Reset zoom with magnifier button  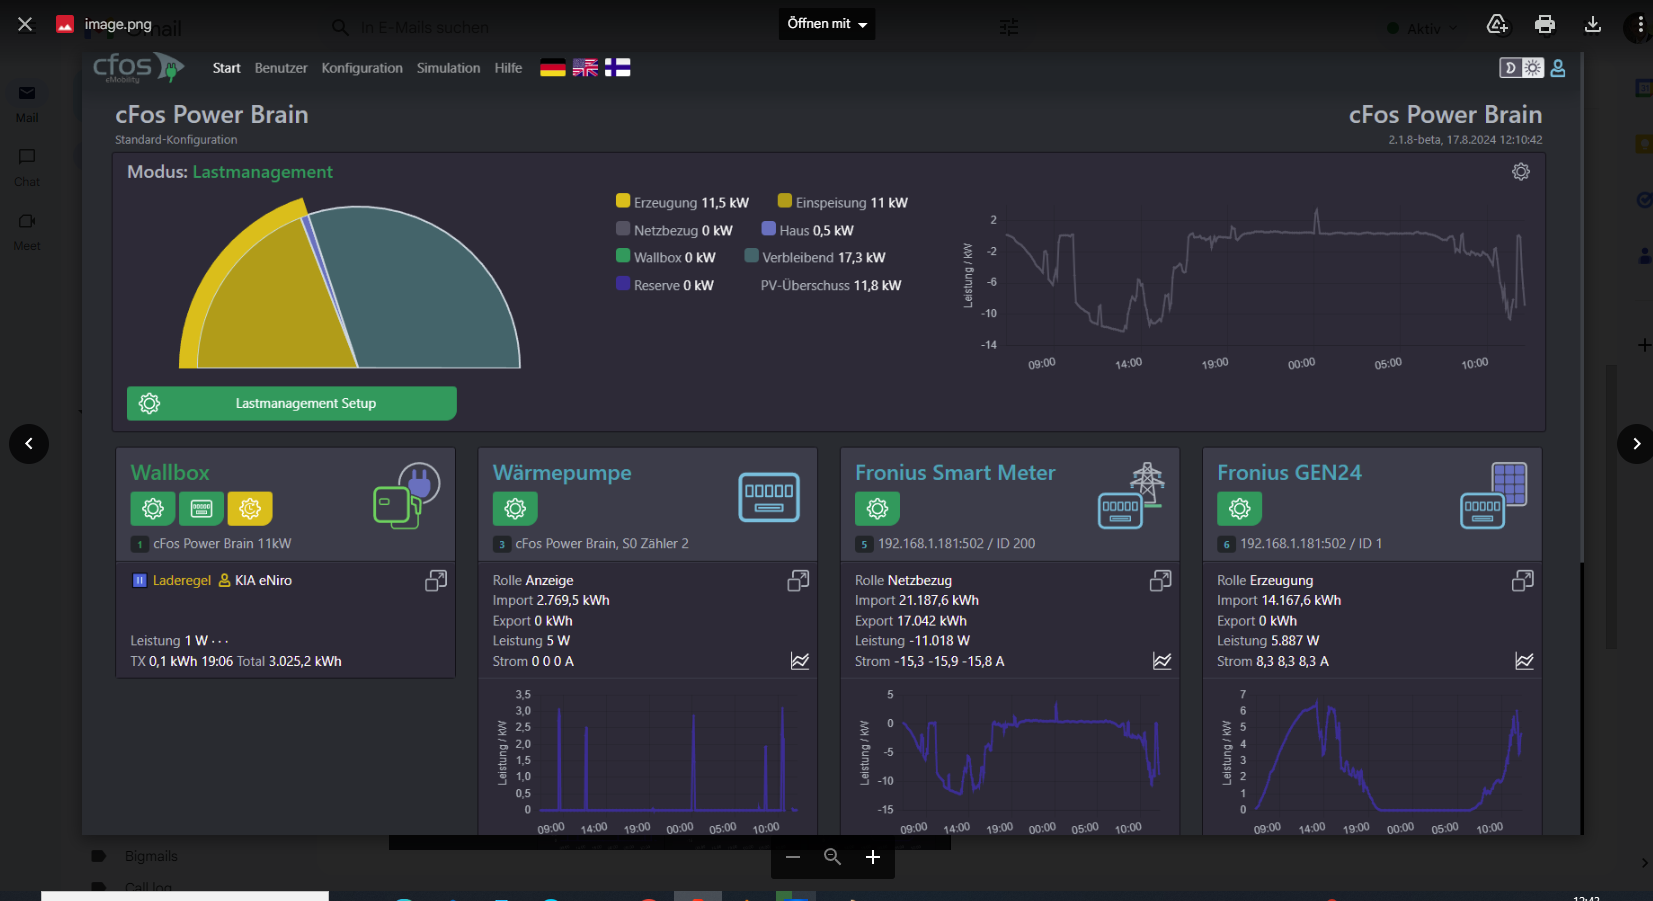pyautogui.click(x=832, y=857)
